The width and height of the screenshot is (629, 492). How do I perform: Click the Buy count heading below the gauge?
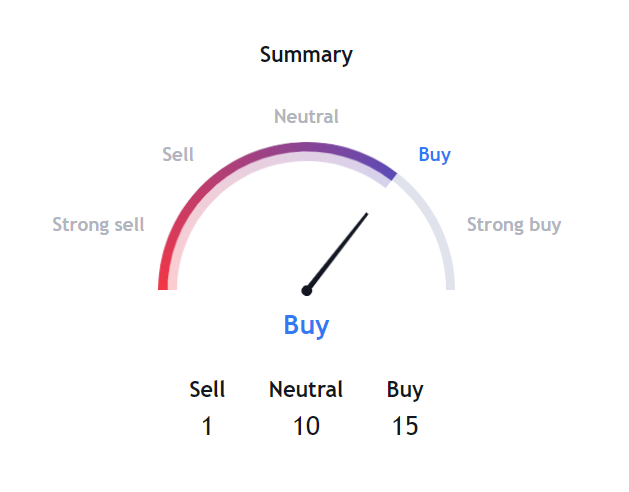coord(405,390)
